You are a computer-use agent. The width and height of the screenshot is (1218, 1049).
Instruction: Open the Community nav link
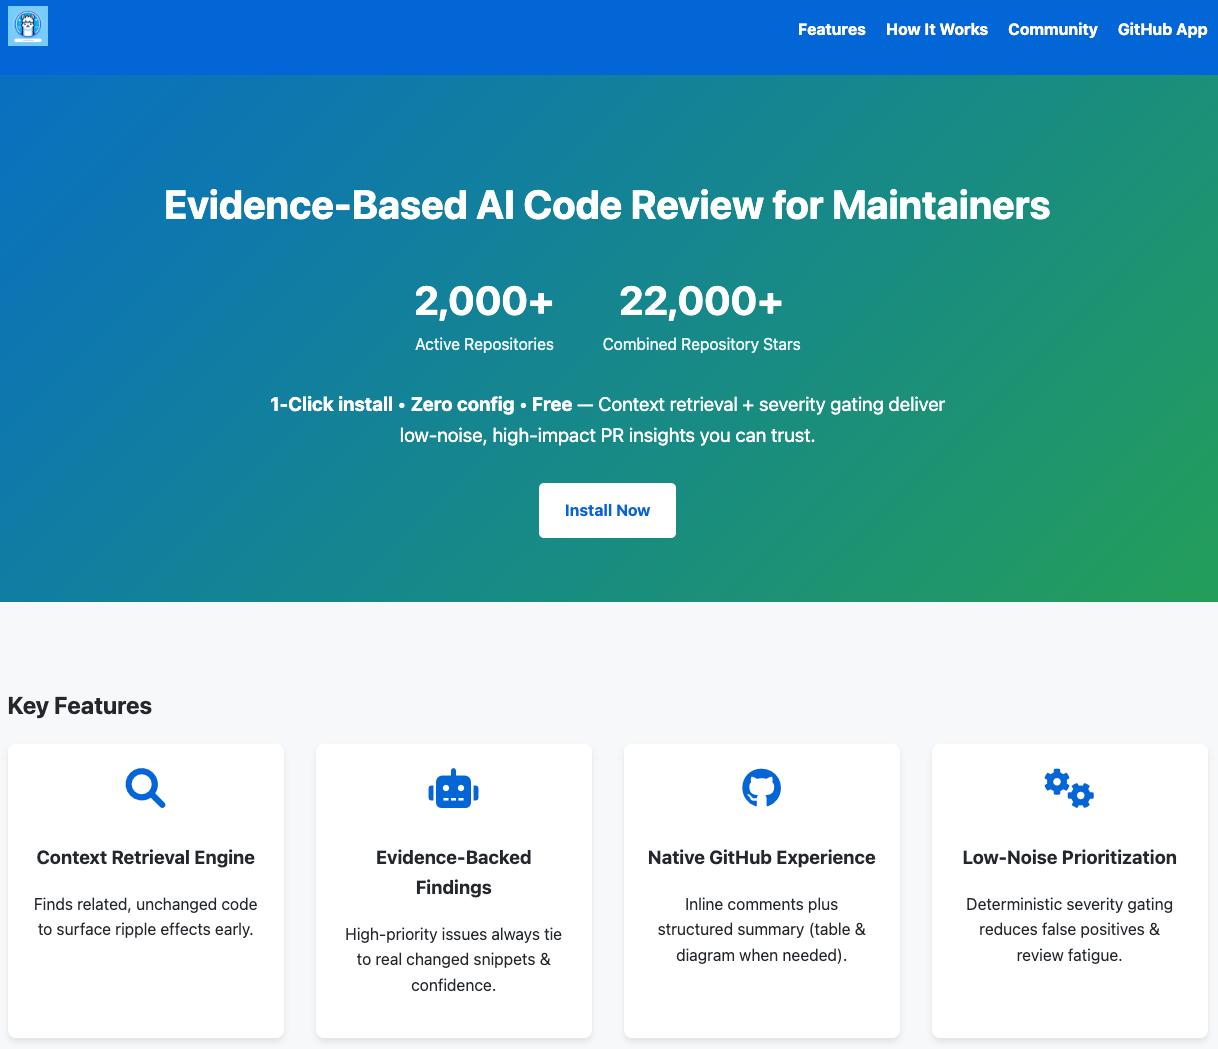(1052, 30)
